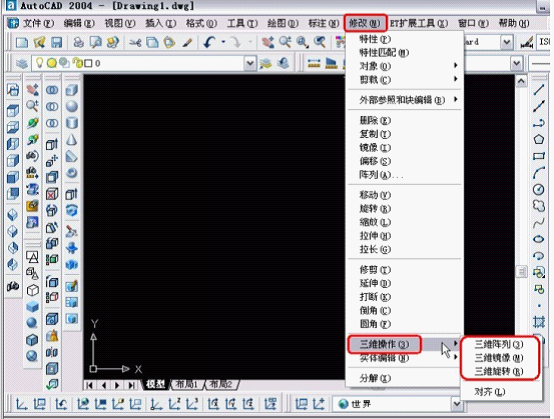Expand the 对象(O) submenu
The image size is (554, 419).
pos(405,66)
